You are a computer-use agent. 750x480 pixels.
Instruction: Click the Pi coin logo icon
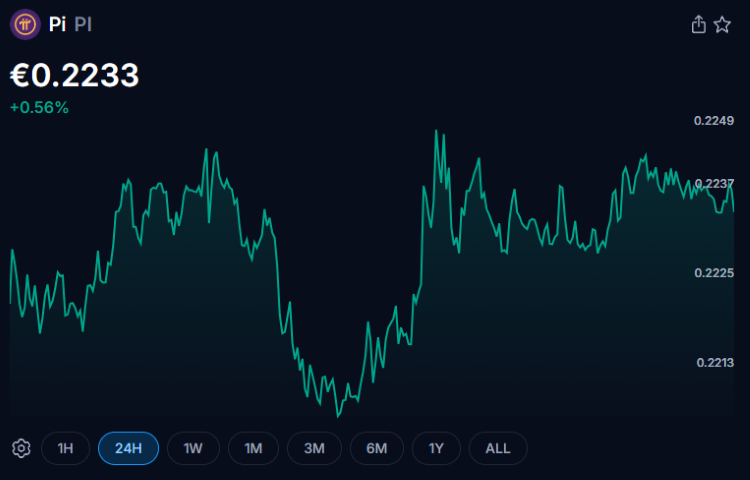[25, 24]
